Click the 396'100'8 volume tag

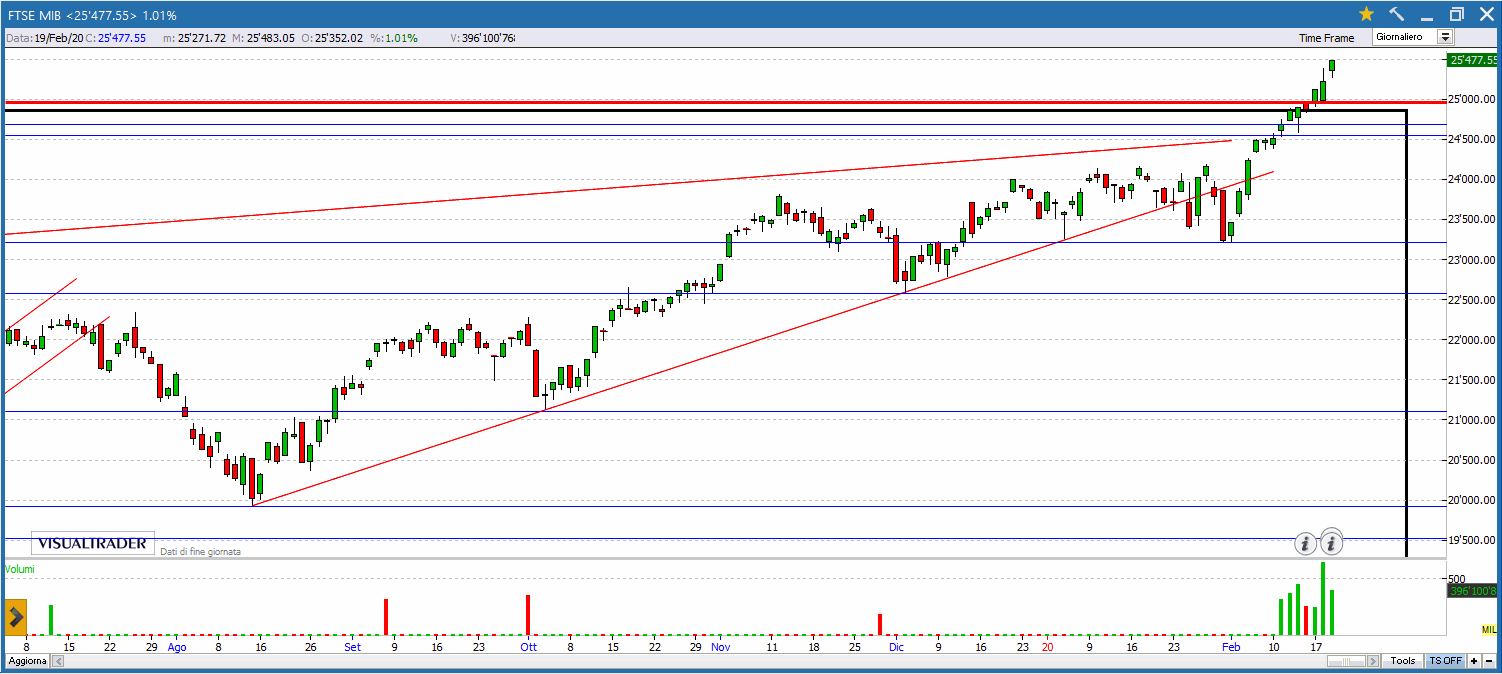pyautogui.click(x=1473, y=591)
